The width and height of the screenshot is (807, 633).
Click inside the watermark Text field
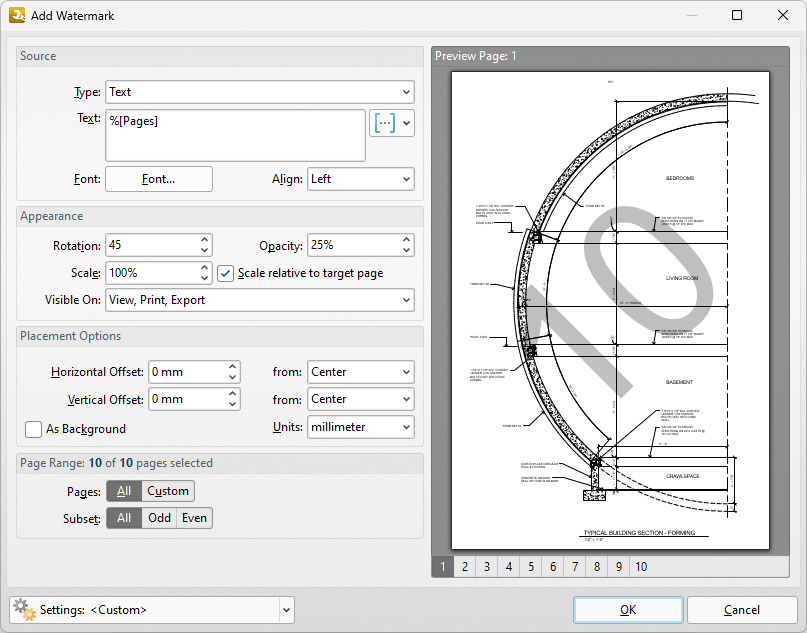235,135
